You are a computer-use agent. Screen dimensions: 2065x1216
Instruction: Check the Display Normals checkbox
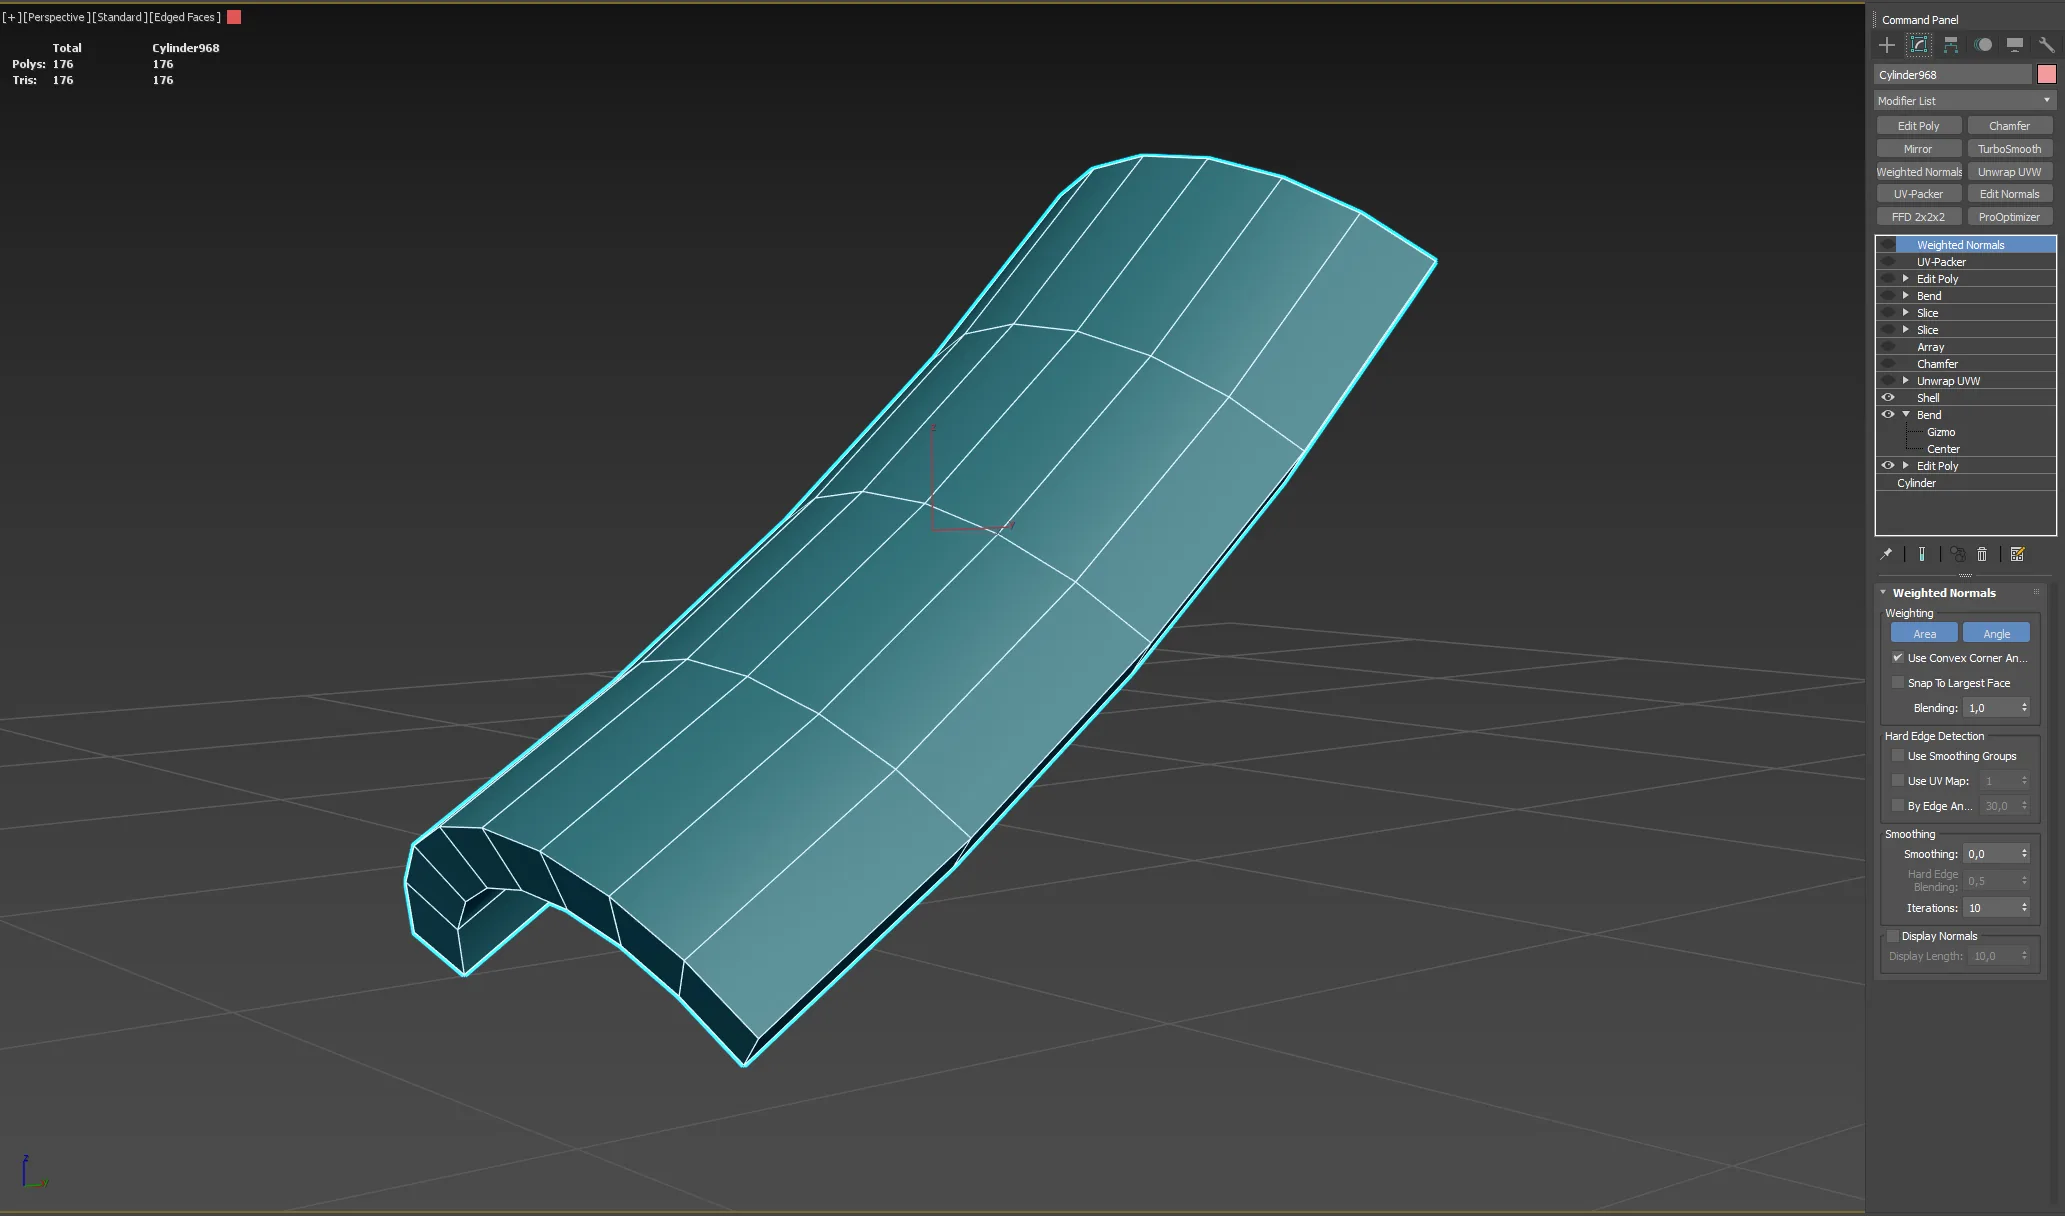click(x=1892, y=936)
